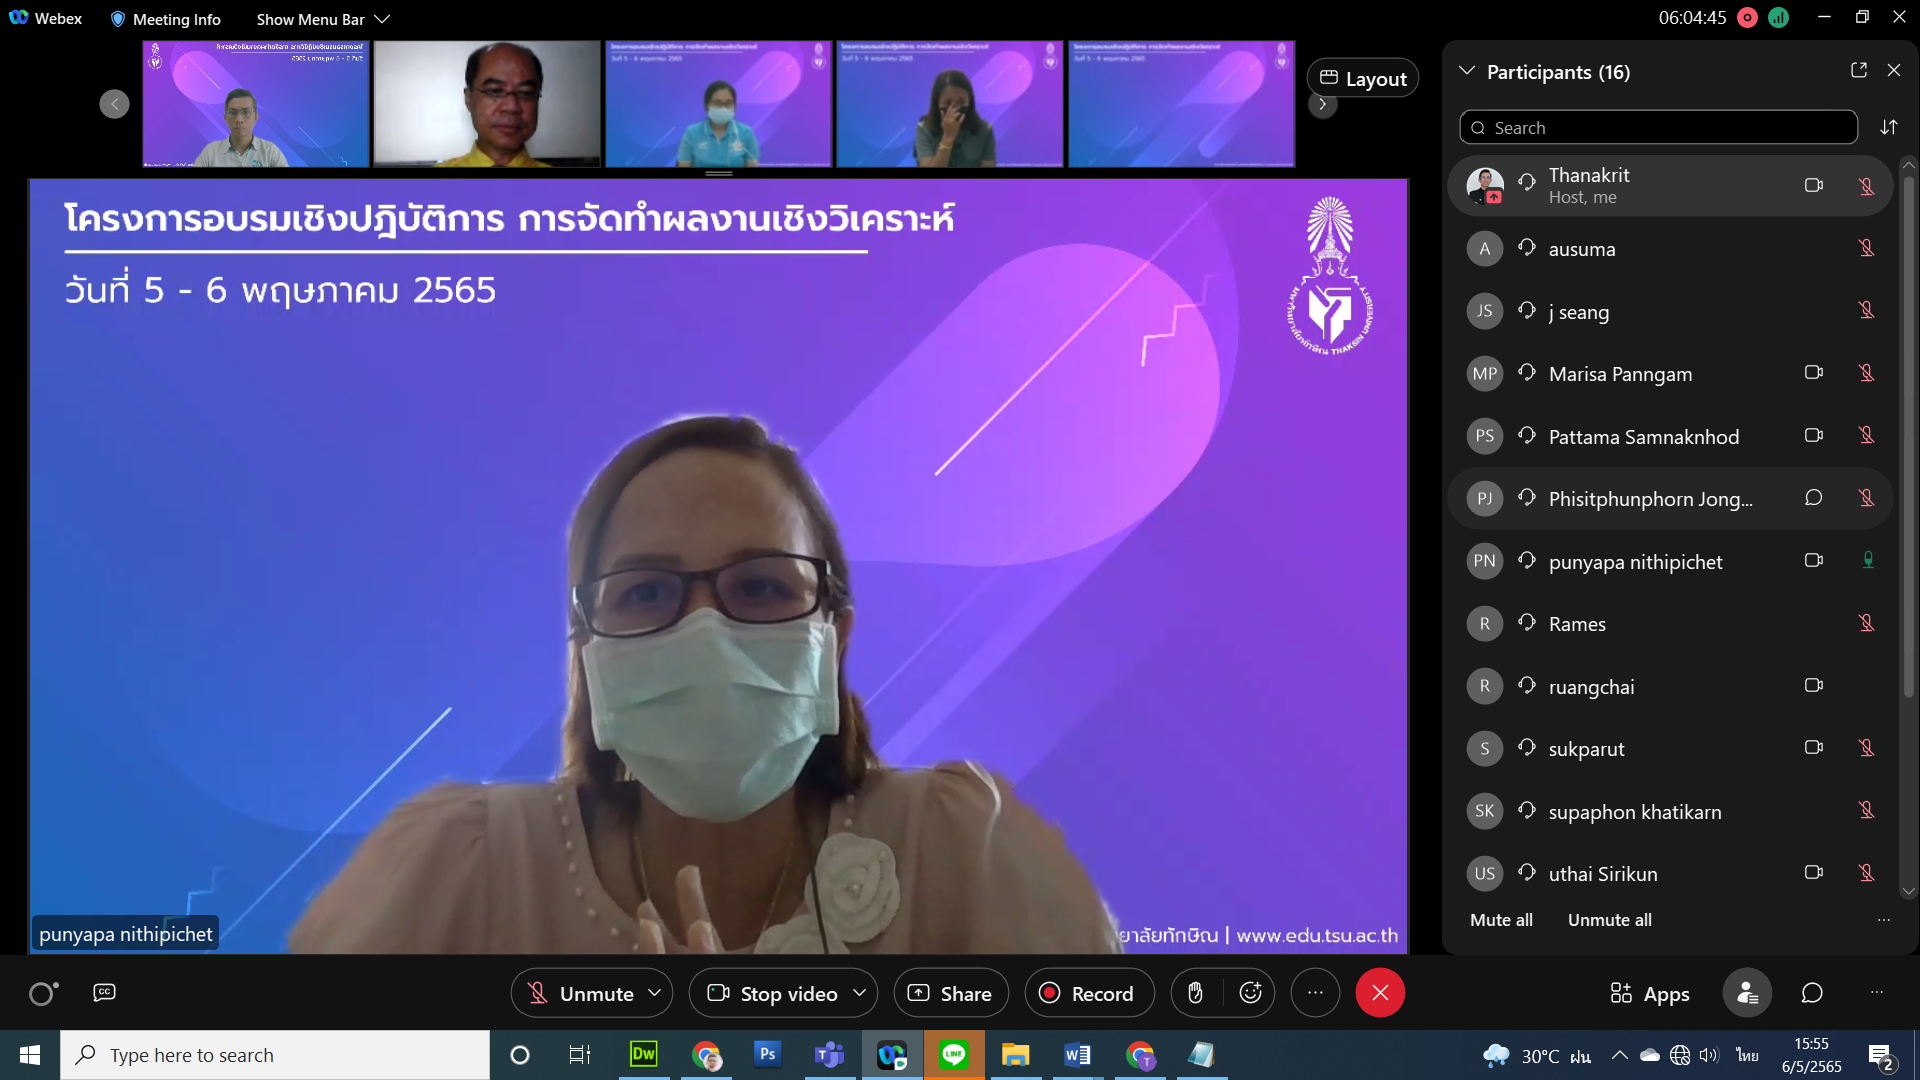Image resolution: width=1920 pixels, height=1080 pixels.
Task: Open video options dropdown arrow
Action: [x=859, y=993]
